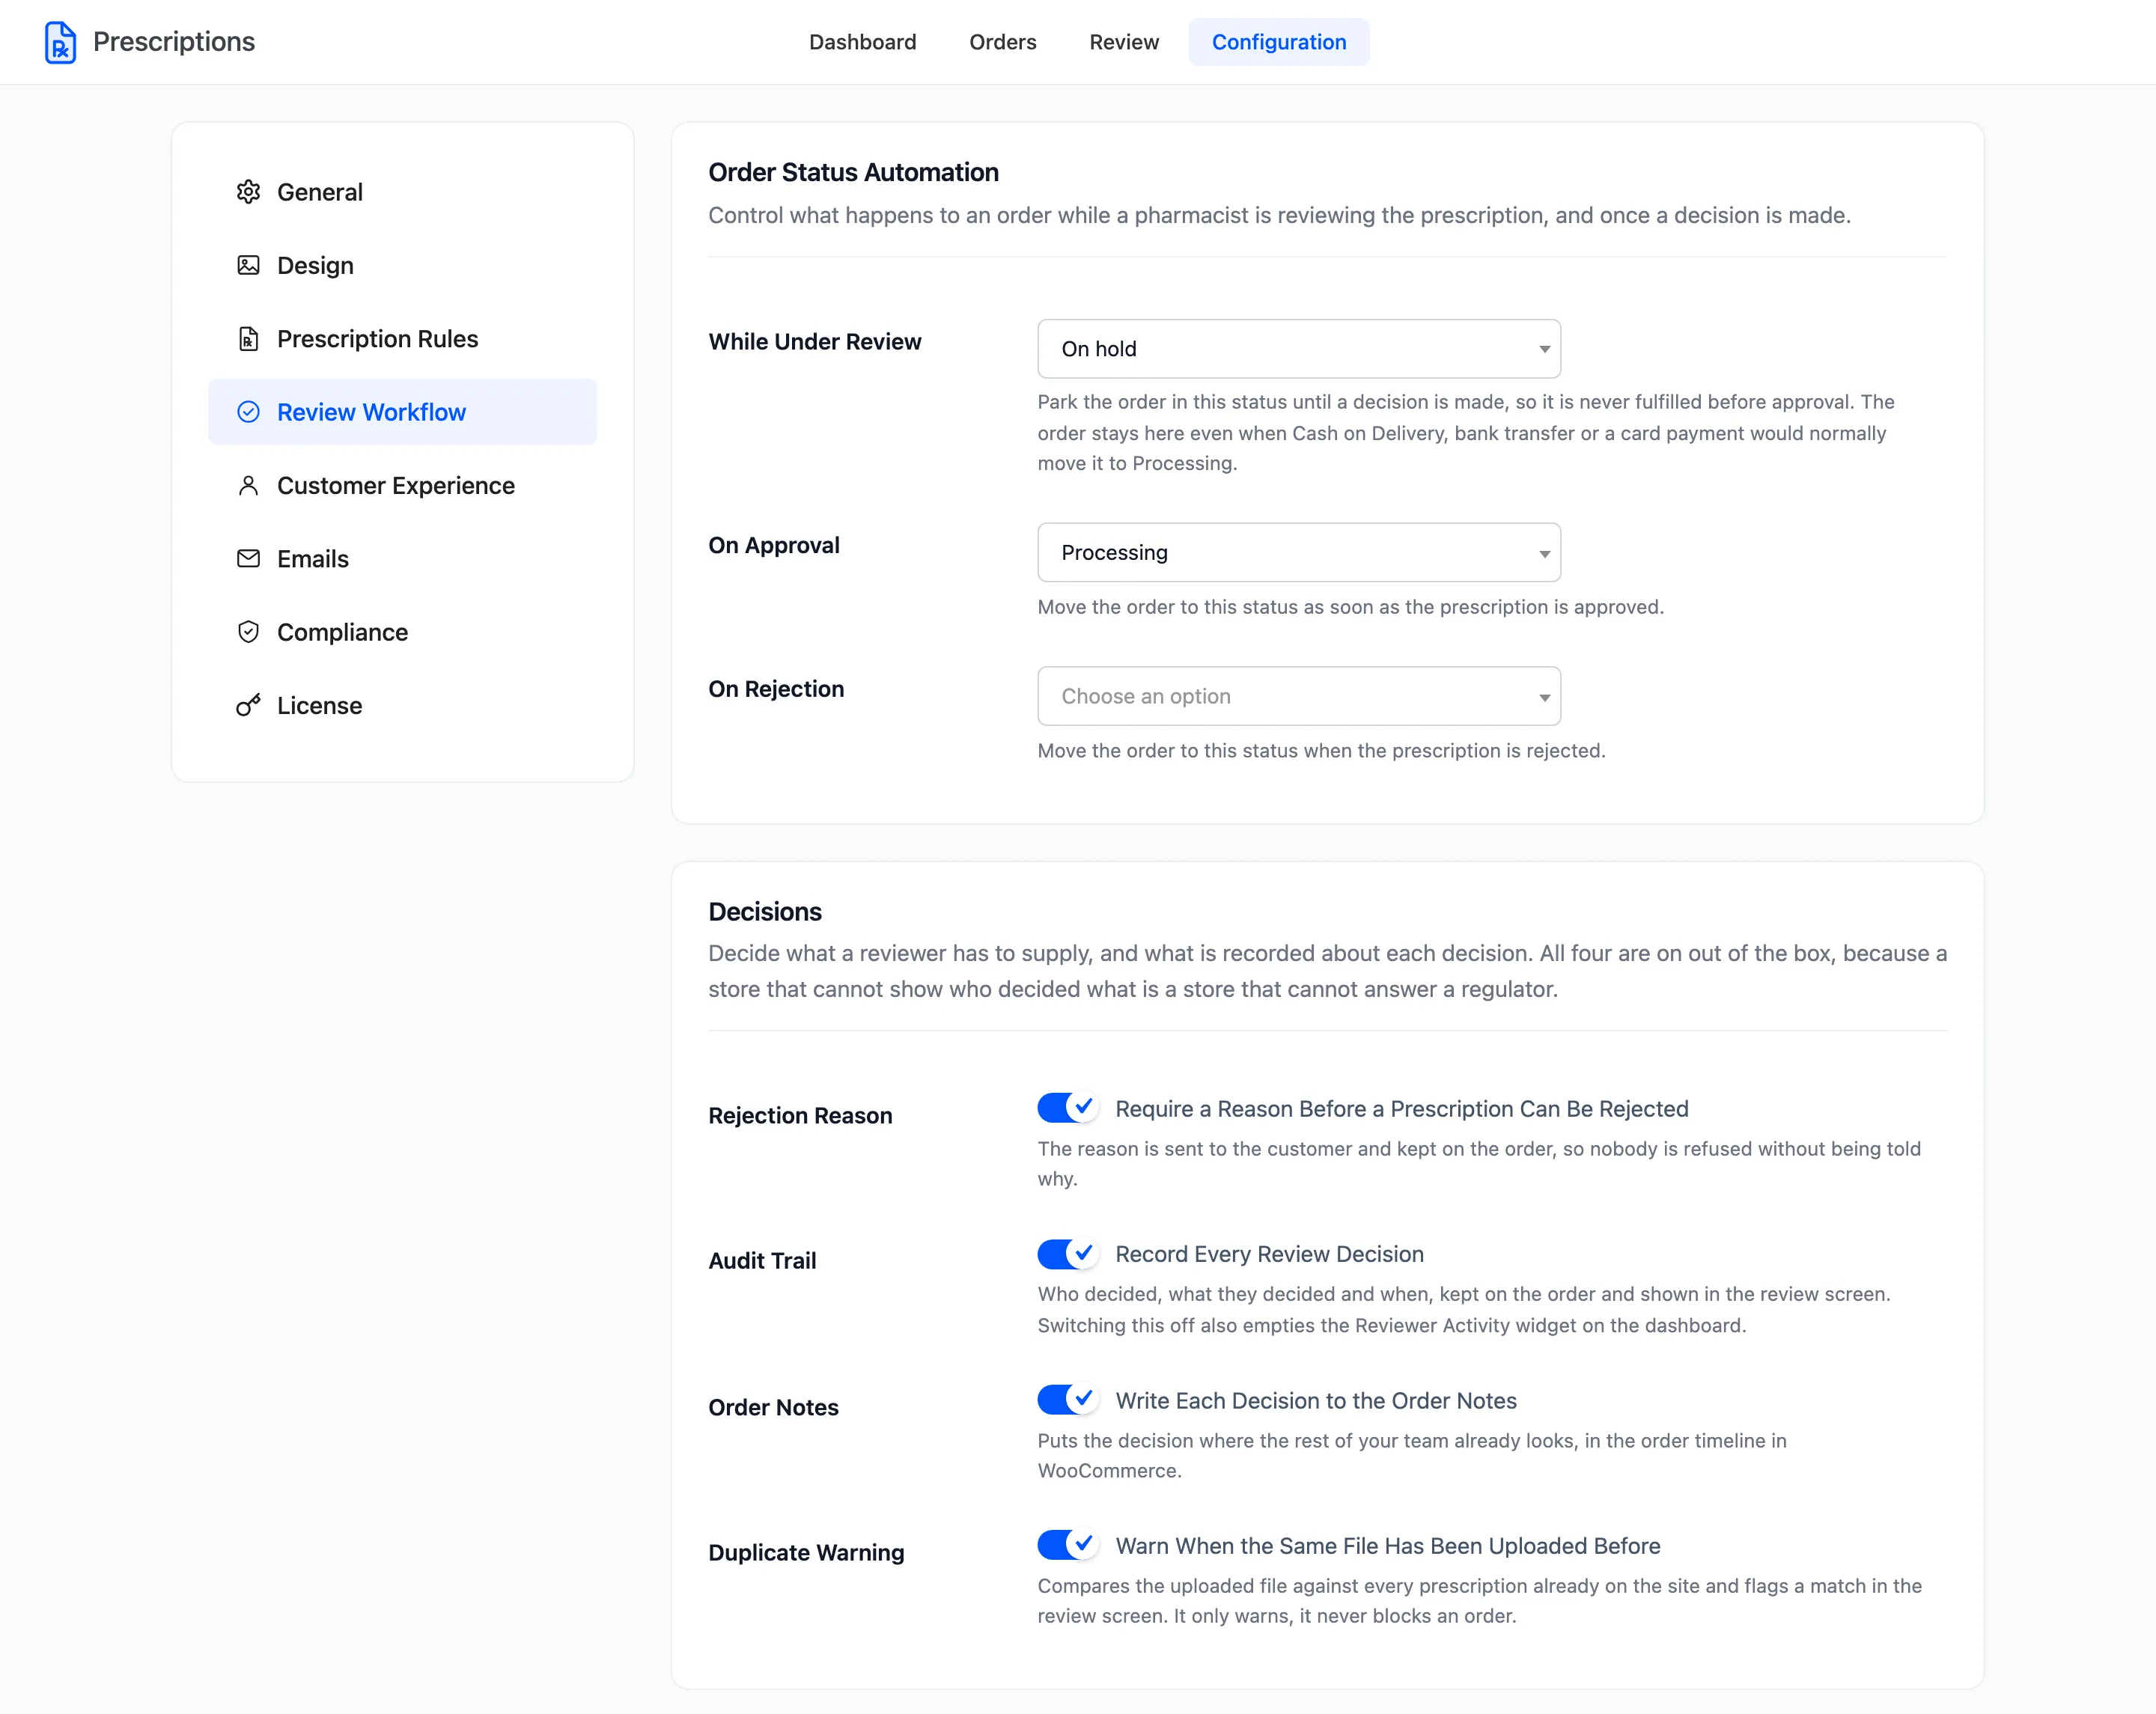This screenshot has width=2156, height=1714.
Task: Click the On Approval label
Action: click(774, 545)
